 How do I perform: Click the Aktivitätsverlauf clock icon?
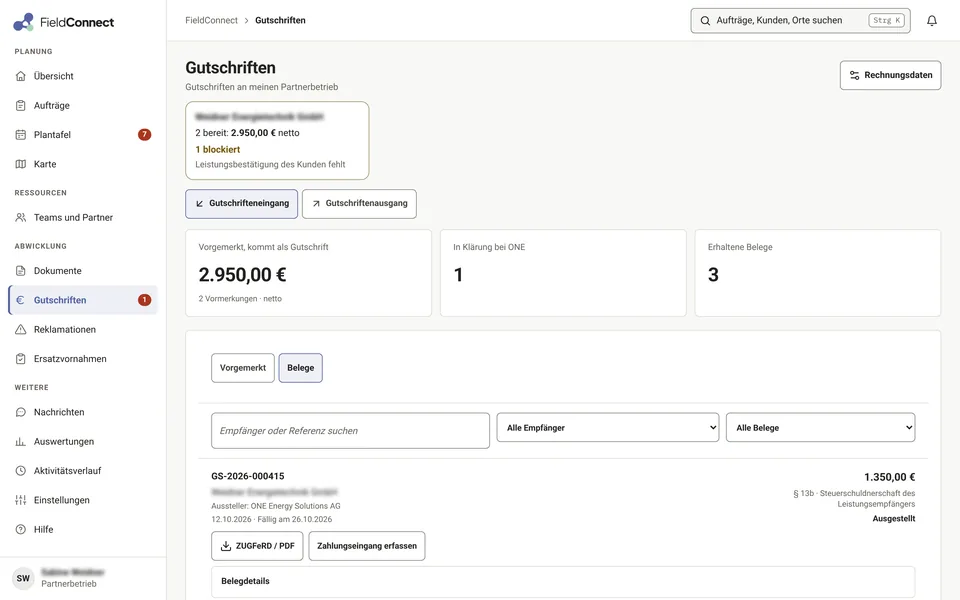21,471
